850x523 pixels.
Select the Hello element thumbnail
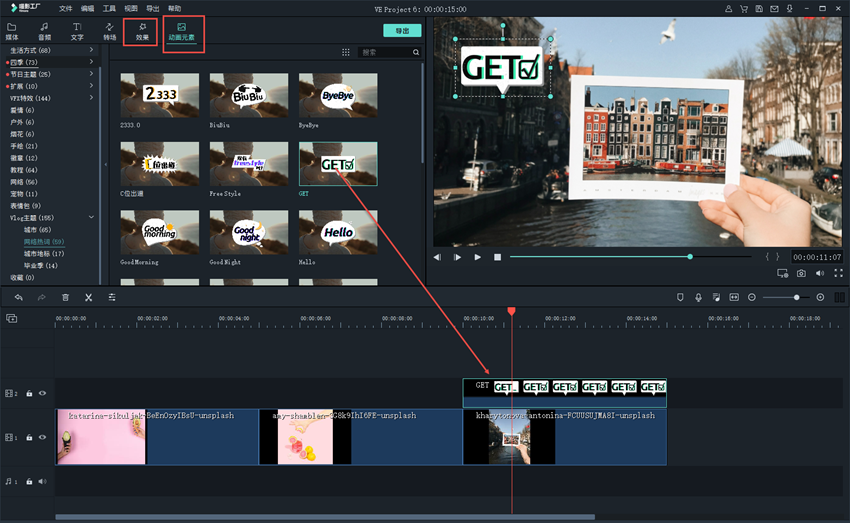click(338, 232)
